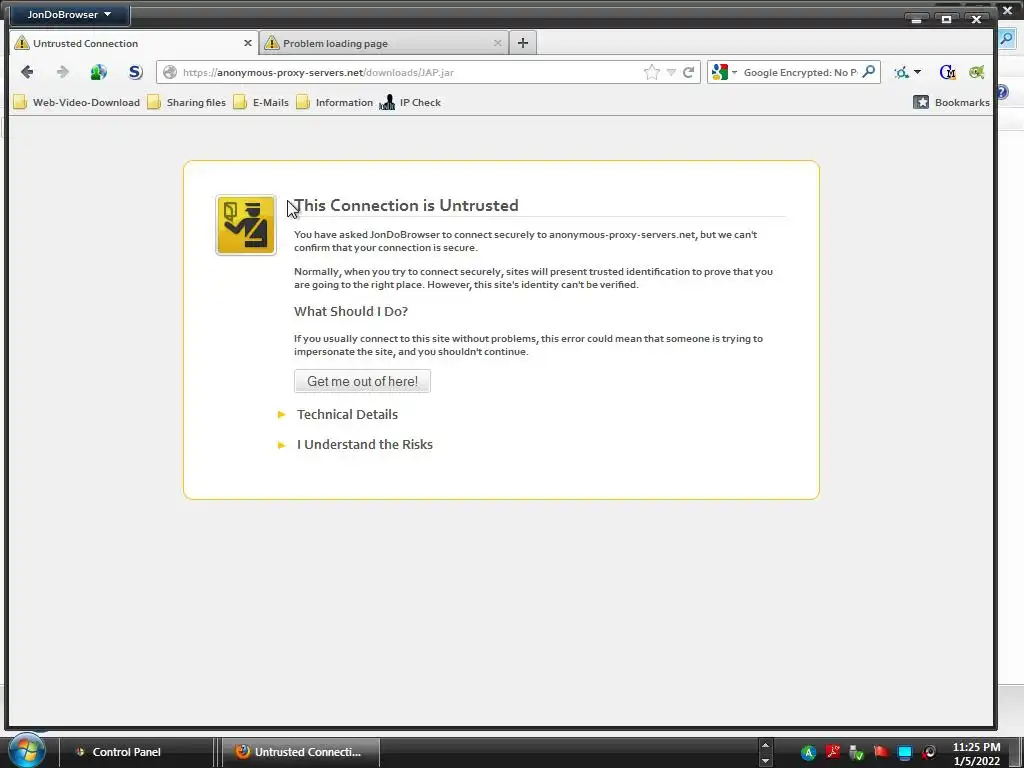
Task: Go back with the back arrow
Action: (x=27, y=72)
